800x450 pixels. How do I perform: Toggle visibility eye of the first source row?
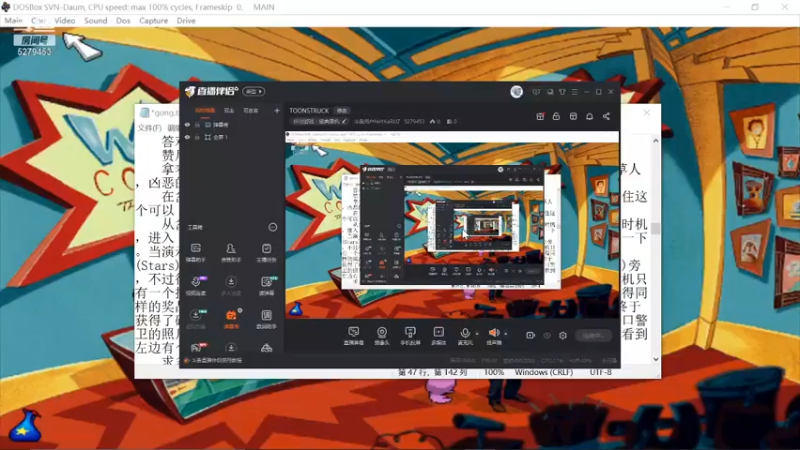pos(187,124)
